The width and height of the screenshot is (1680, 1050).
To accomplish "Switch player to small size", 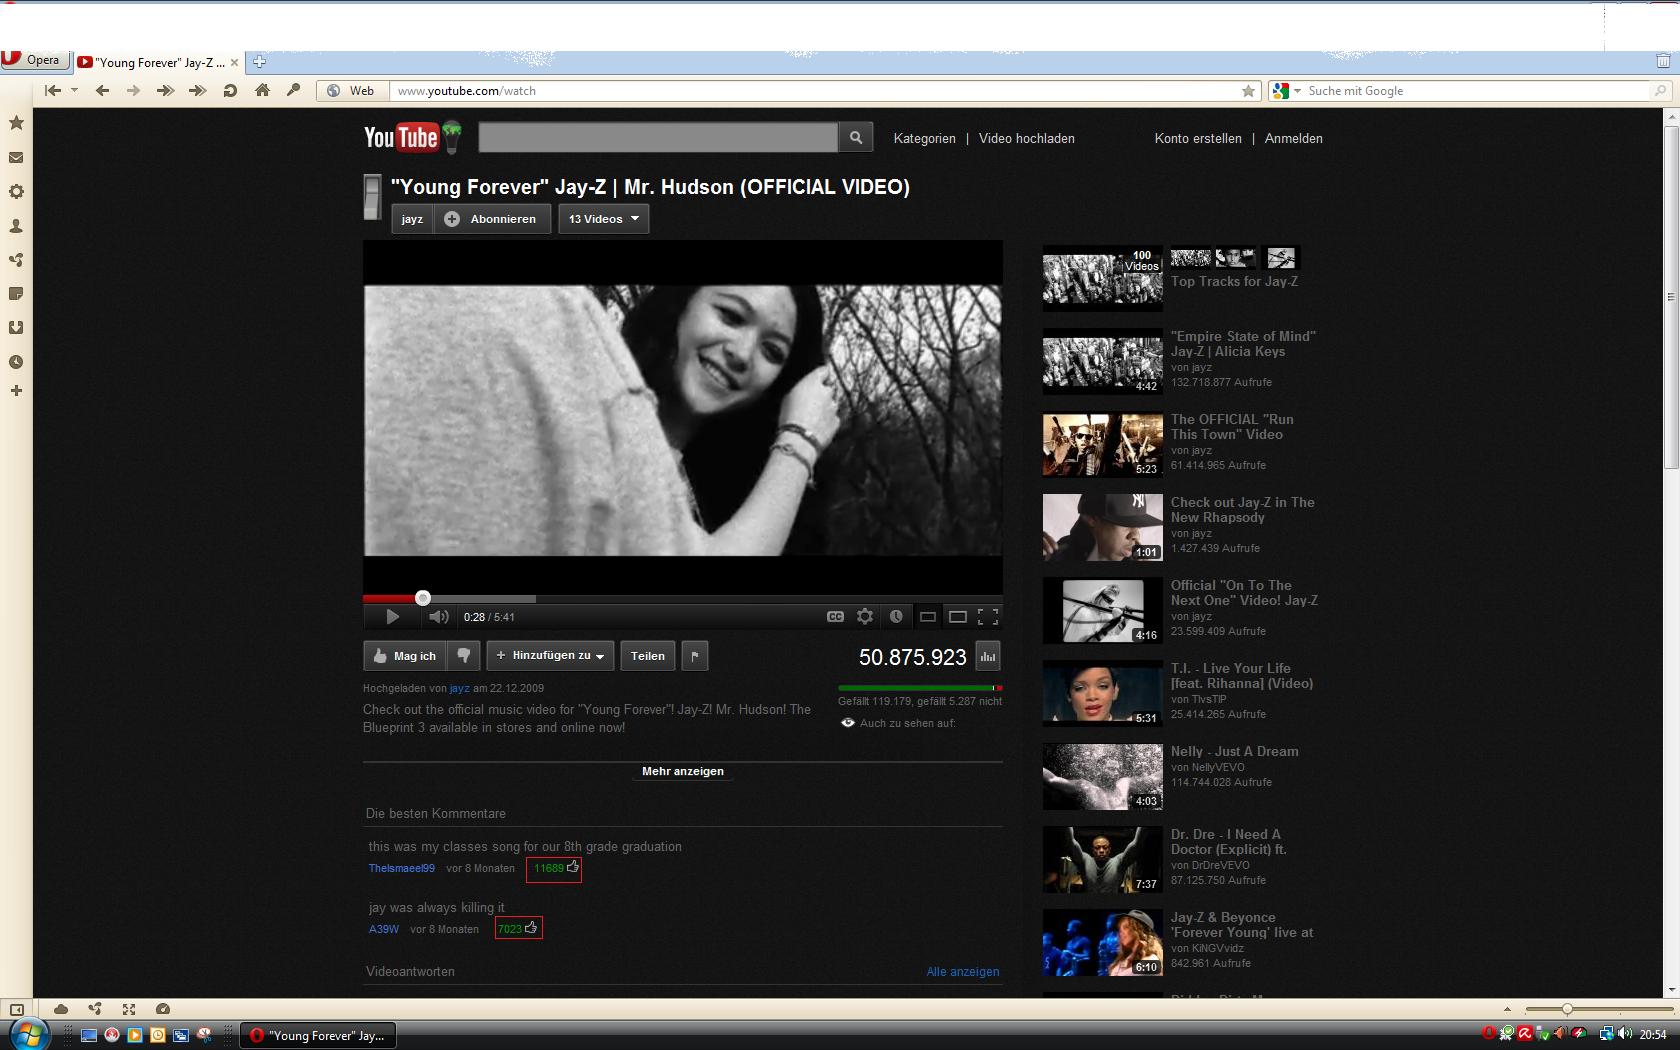I will click(927, 617).
